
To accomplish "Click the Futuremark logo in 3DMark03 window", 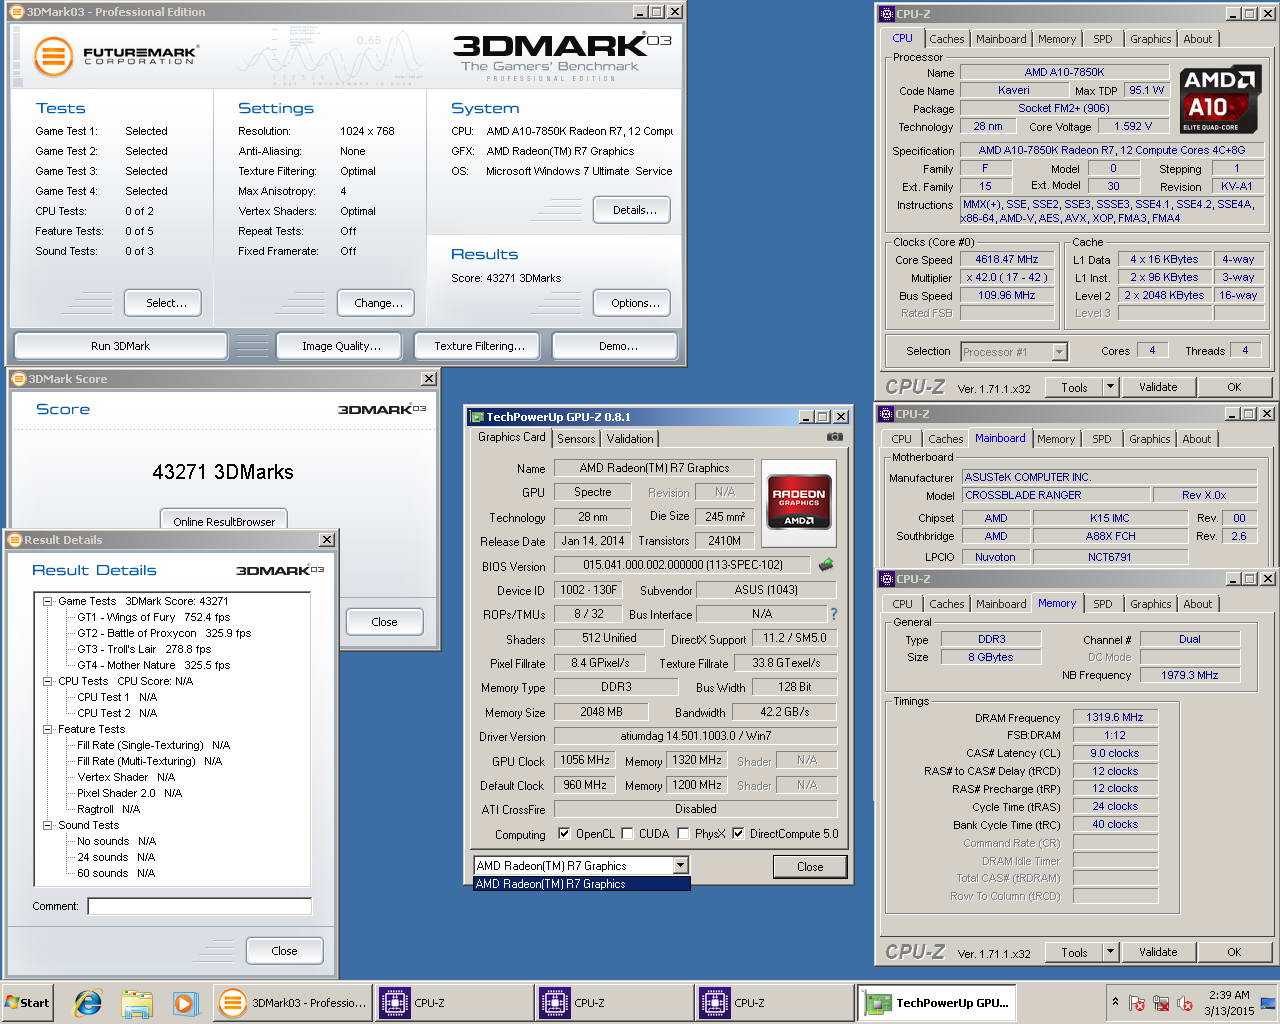I will coord(115,55).
